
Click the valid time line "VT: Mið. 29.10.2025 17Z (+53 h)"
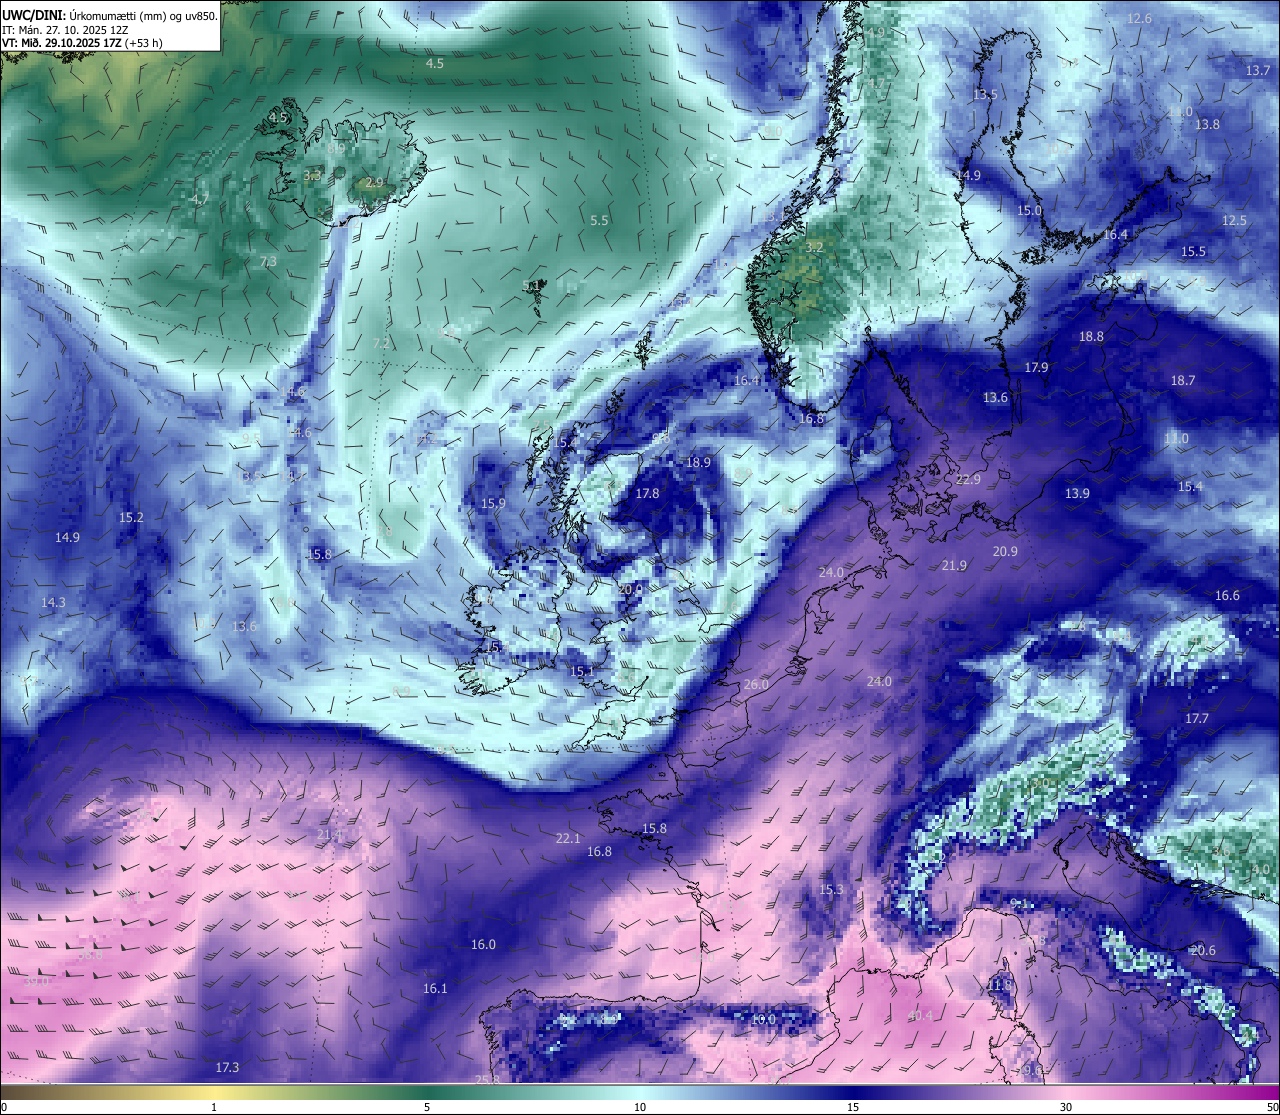click(x=83, y=43)
